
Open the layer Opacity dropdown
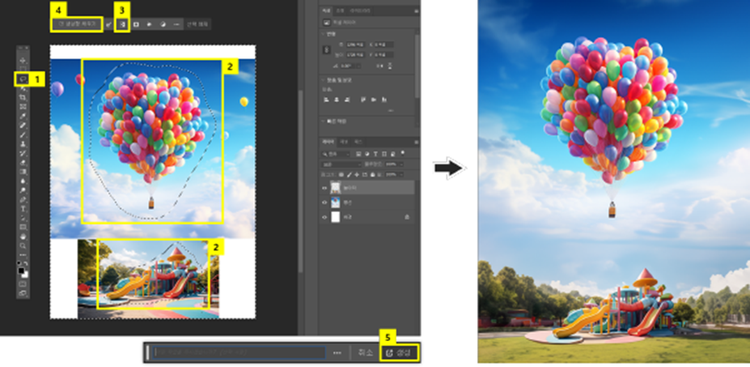pyautogui.click(x=401, y=164)
